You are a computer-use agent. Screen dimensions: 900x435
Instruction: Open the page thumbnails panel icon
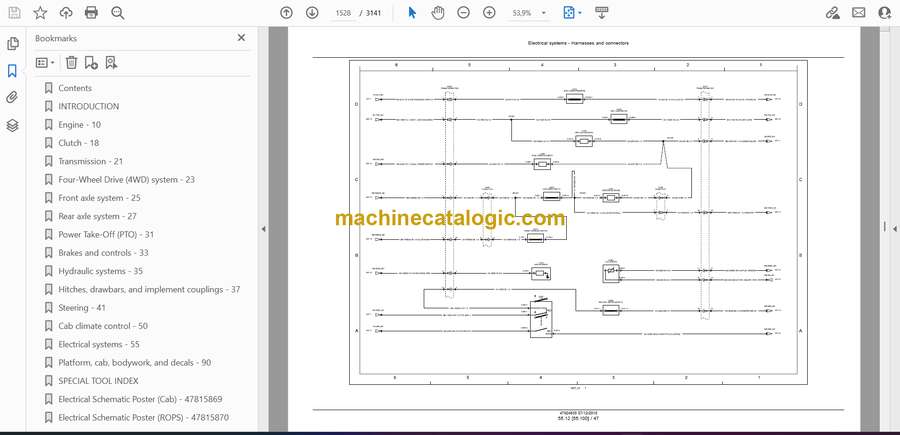point(12,44)
